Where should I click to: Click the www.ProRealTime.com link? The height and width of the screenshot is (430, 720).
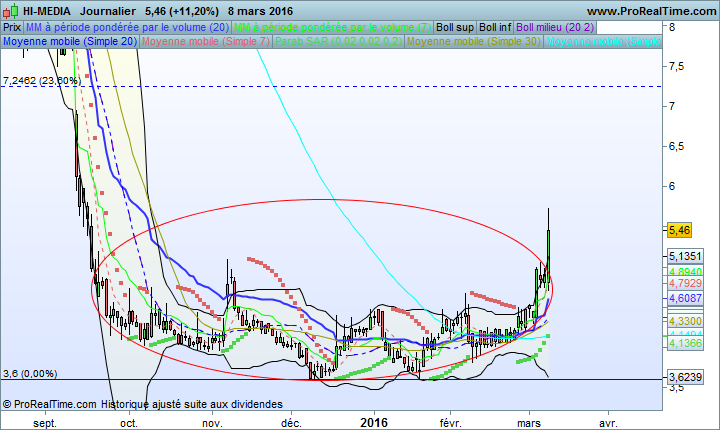coord(651,11)
